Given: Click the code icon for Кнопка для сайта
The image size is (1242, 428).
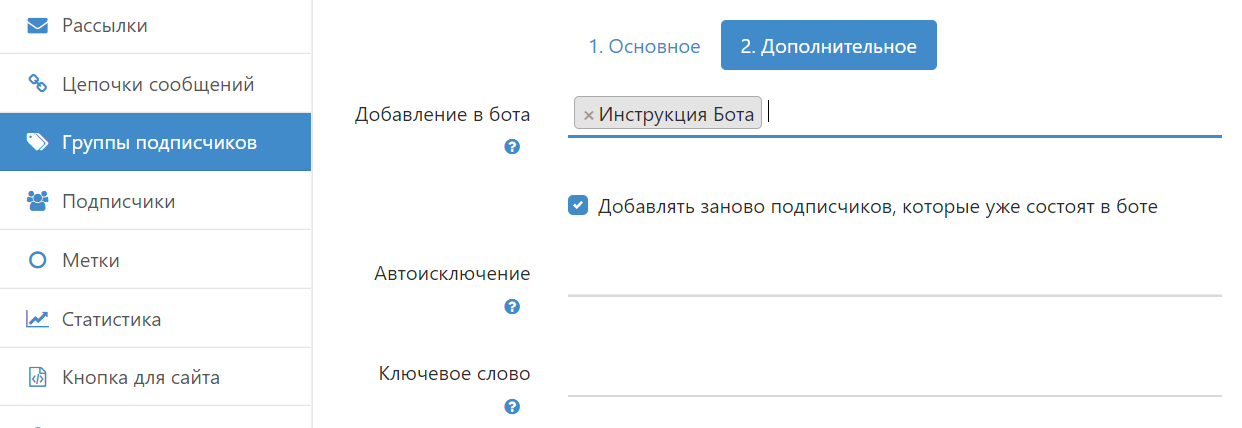Looking at the screenshot, I should [x=37, y=378].
